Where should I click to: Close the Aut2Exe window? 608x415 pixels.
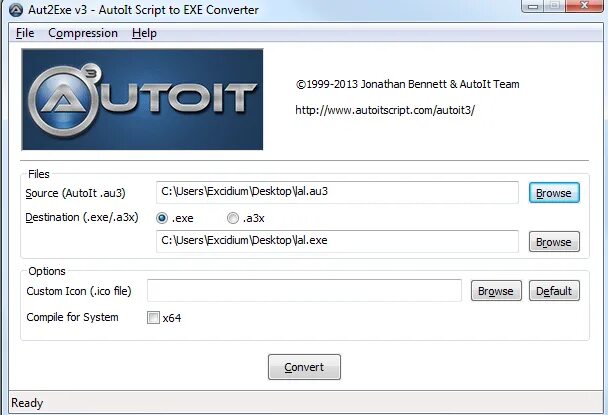584,6
